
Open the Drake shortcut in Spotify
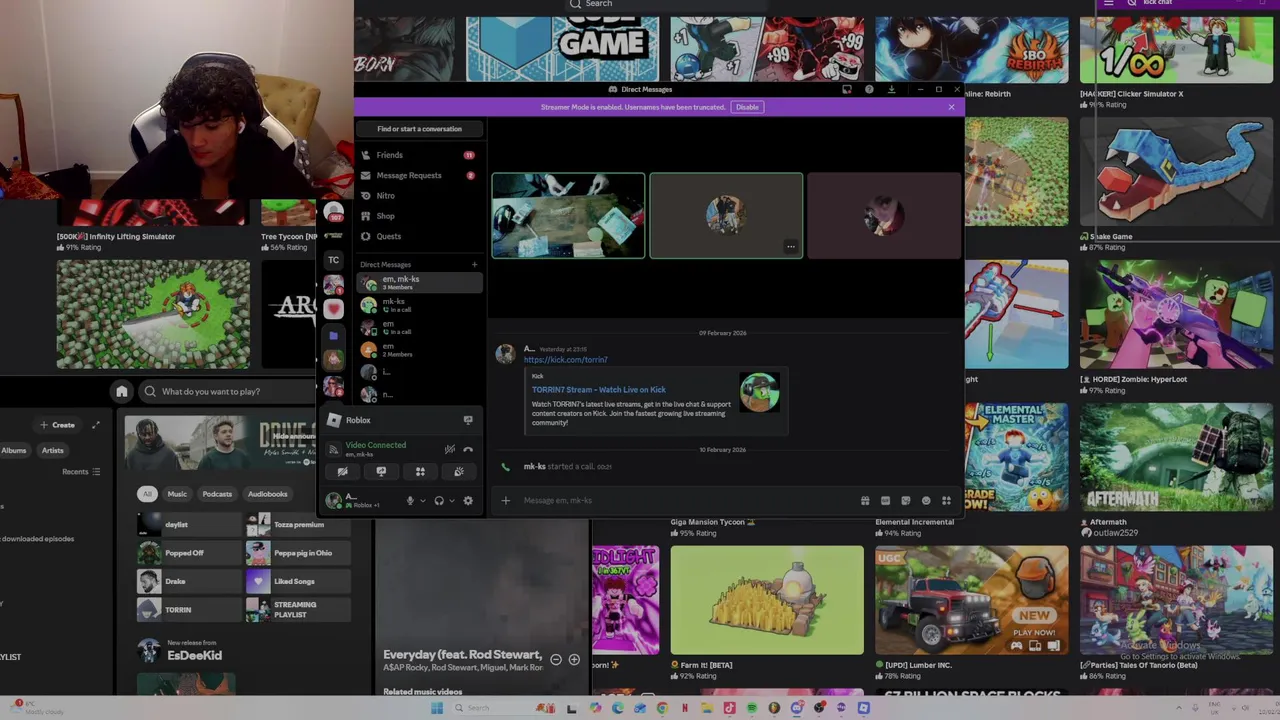tap(189, 581)
